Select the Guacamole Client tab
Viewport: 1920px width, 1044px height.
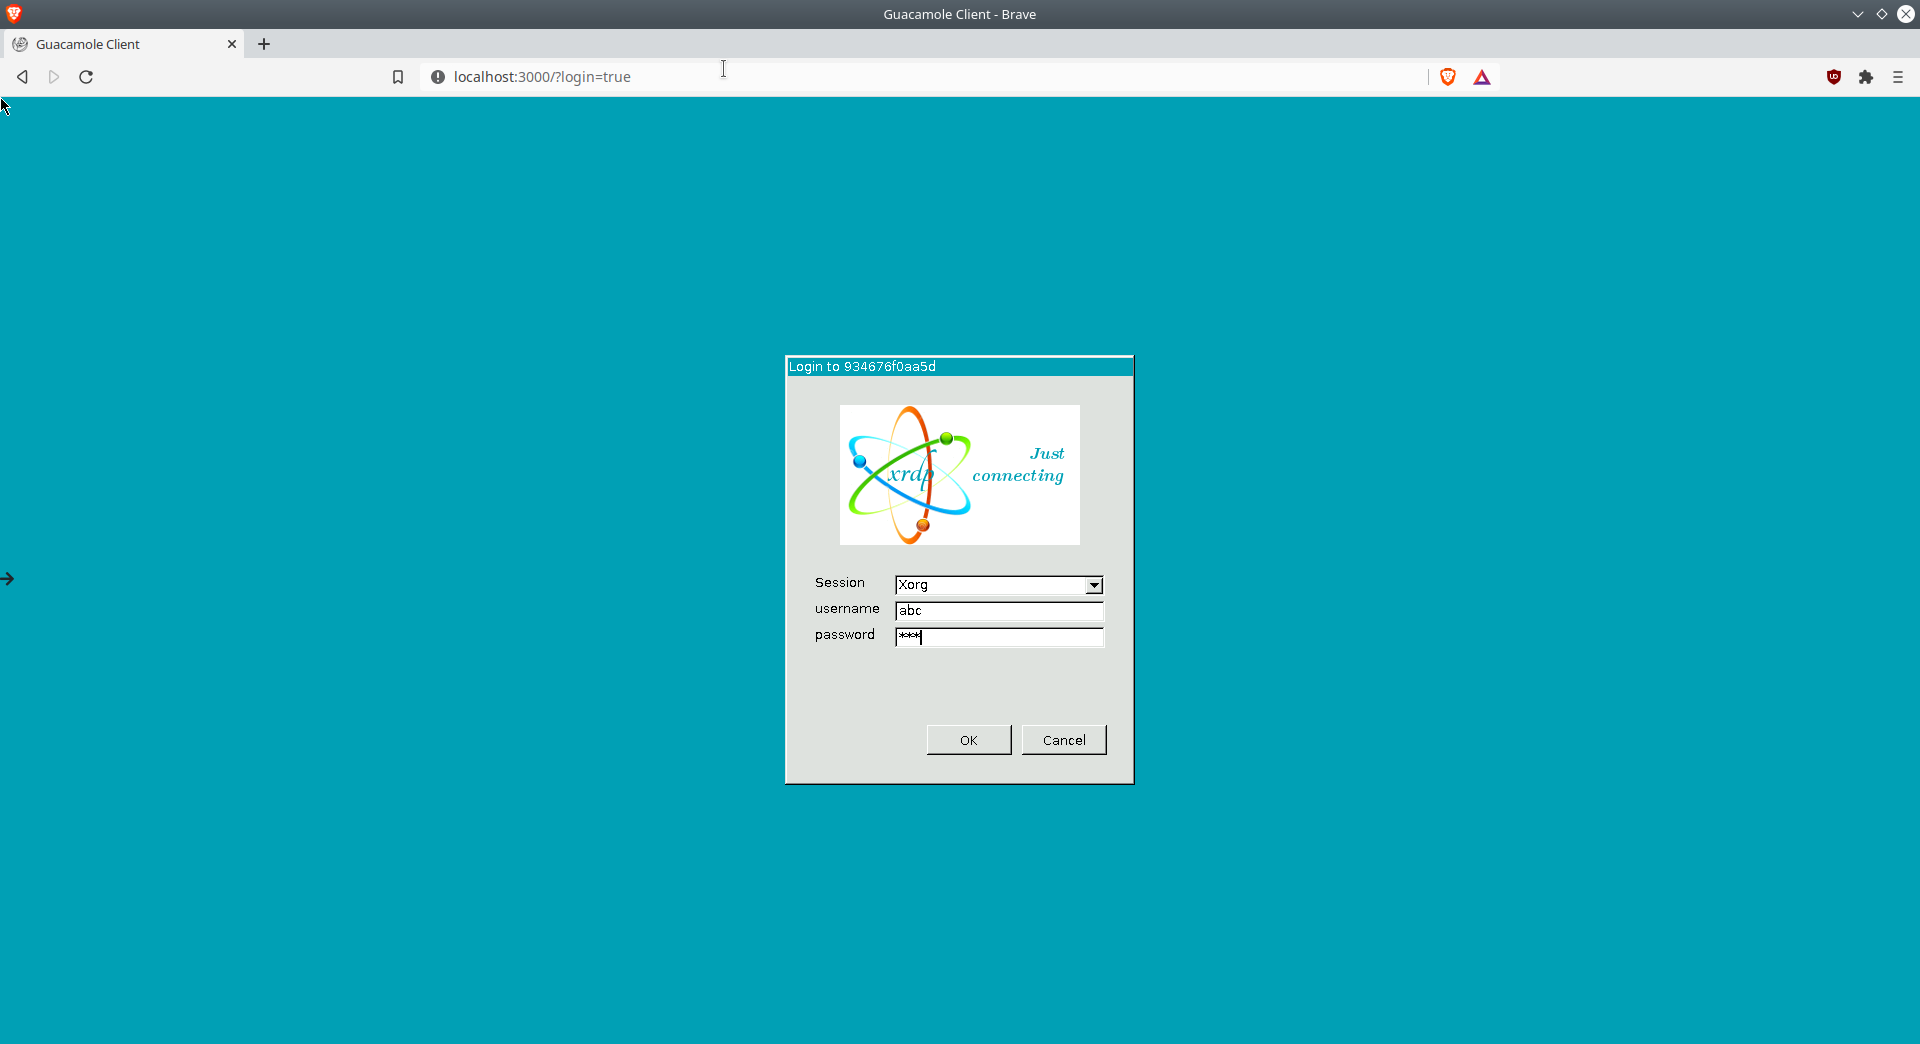pyautogui.click(x=122, y=44)
